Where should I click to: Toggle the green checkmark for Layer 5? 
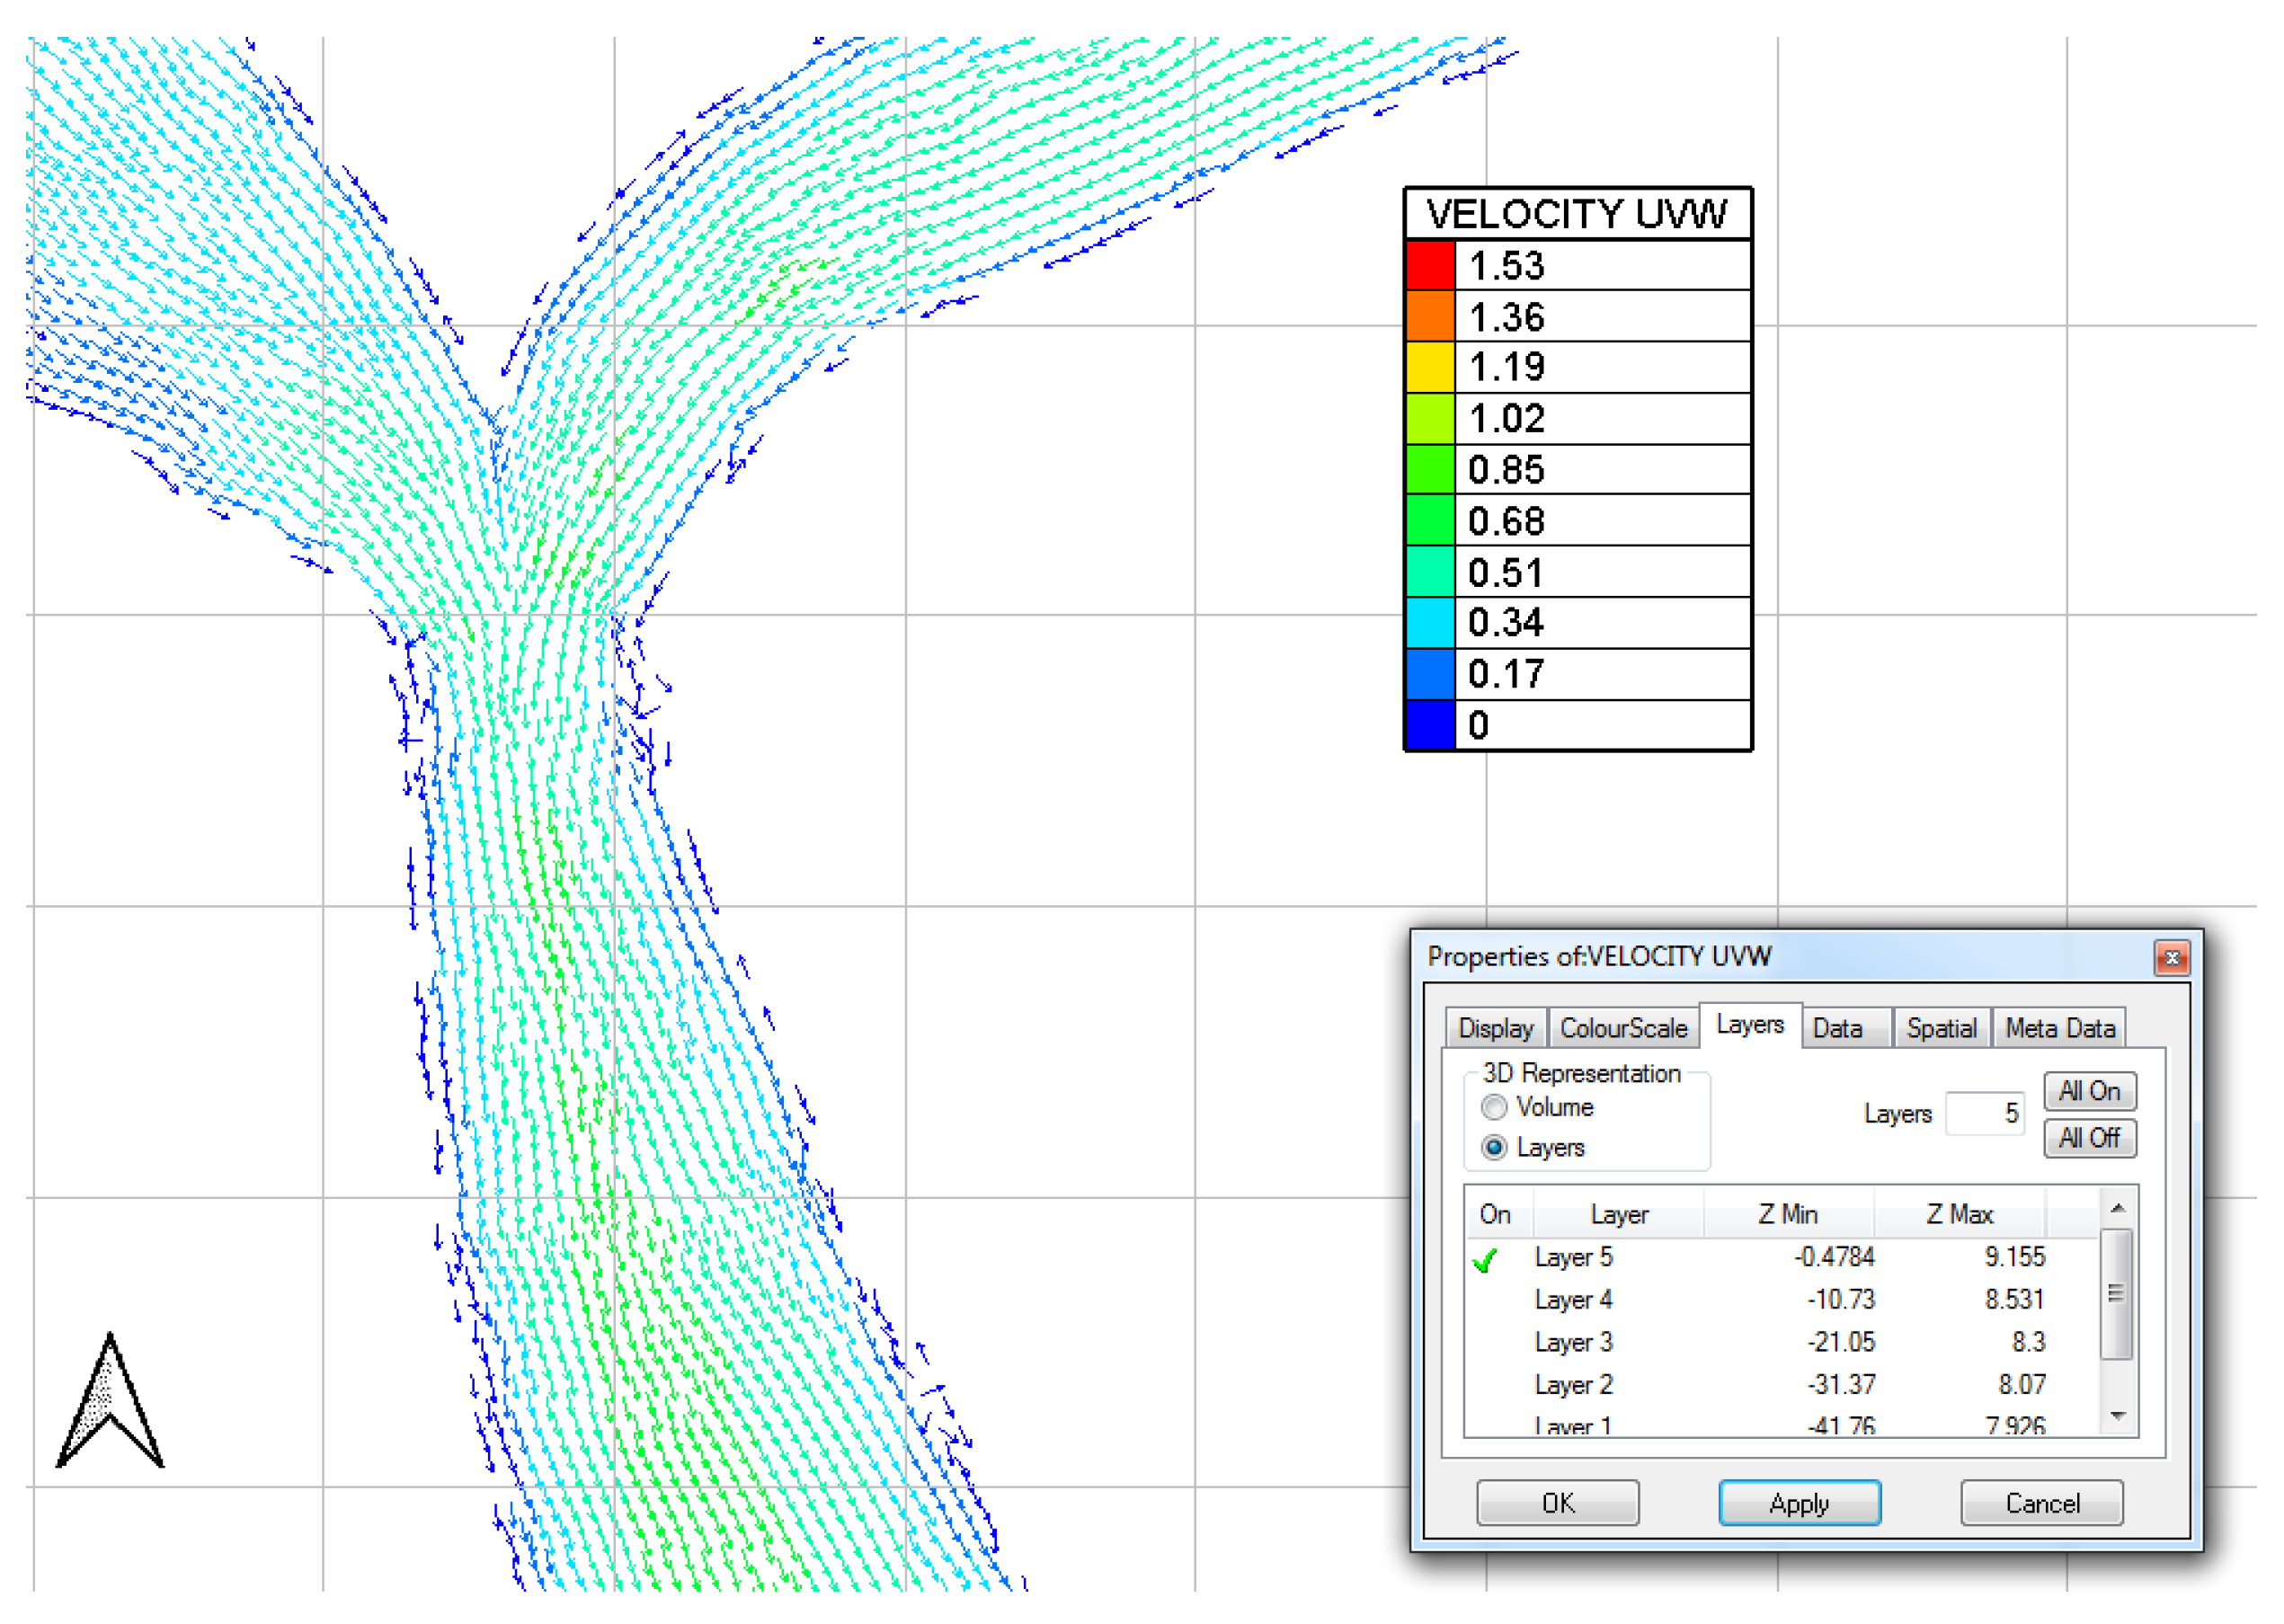coord(1485,1260)
